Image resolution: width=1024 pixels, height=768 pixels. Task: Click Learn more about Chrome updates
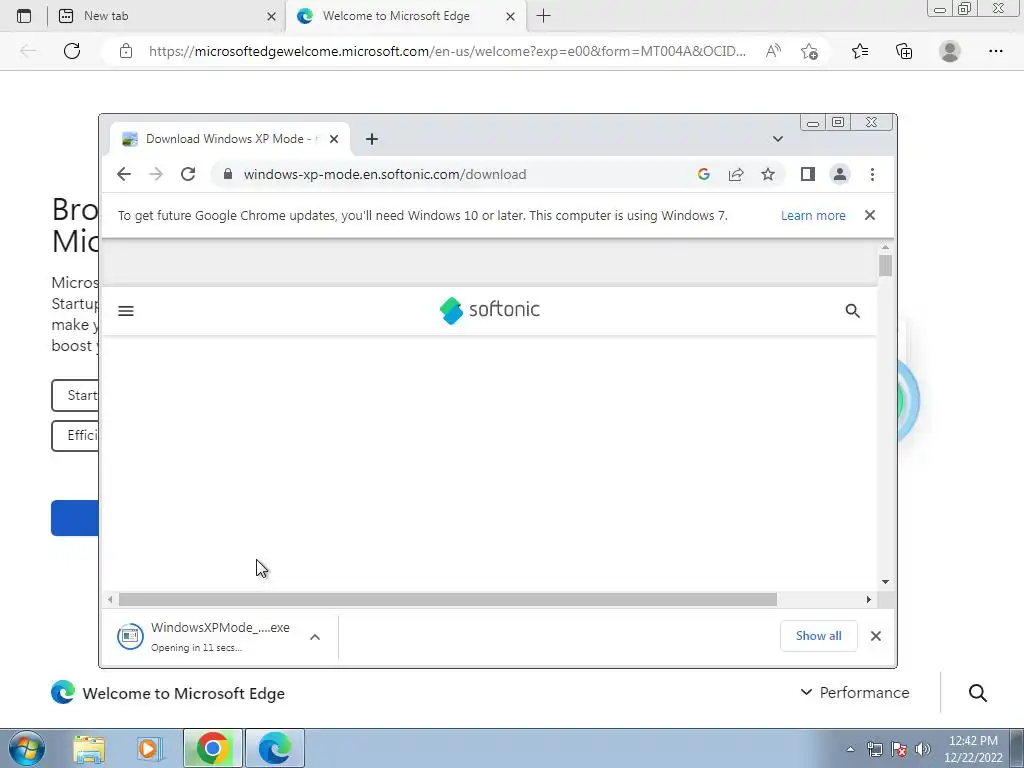[813, 216]
